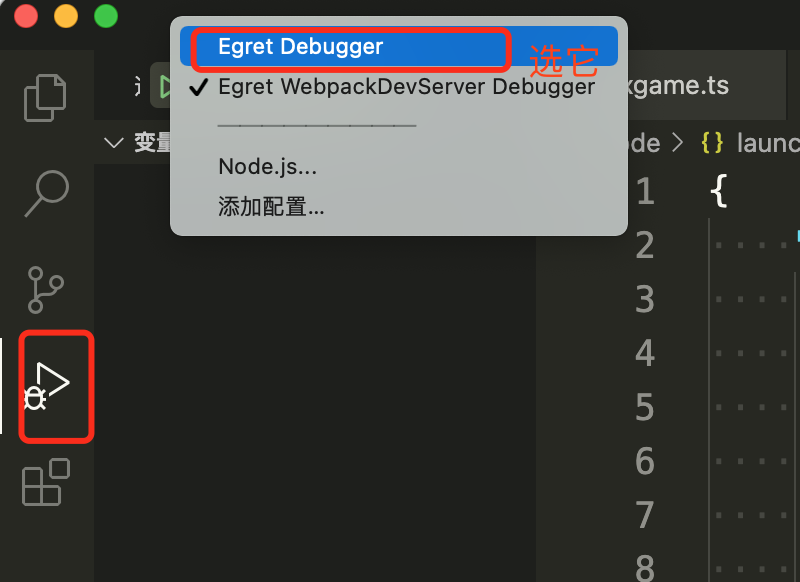Viewport: 800px width, 582px height.
Task: Open the Source Control branch icon
Action: 45,289
